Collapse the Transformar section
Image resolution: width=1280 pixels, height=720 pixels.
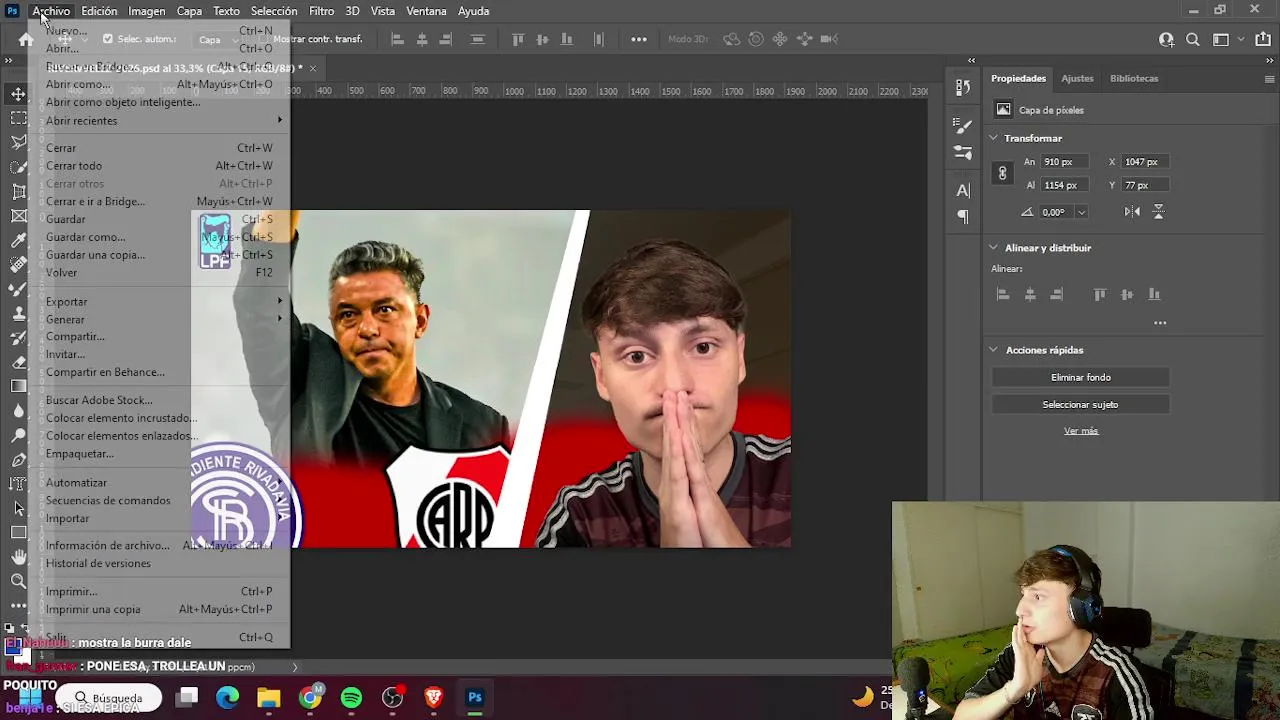994,138
